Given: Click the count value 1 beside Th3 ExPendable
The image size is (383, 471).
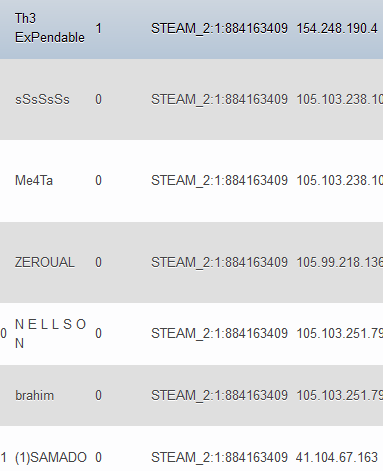Looking at the screenshot, I should point(98,28).
